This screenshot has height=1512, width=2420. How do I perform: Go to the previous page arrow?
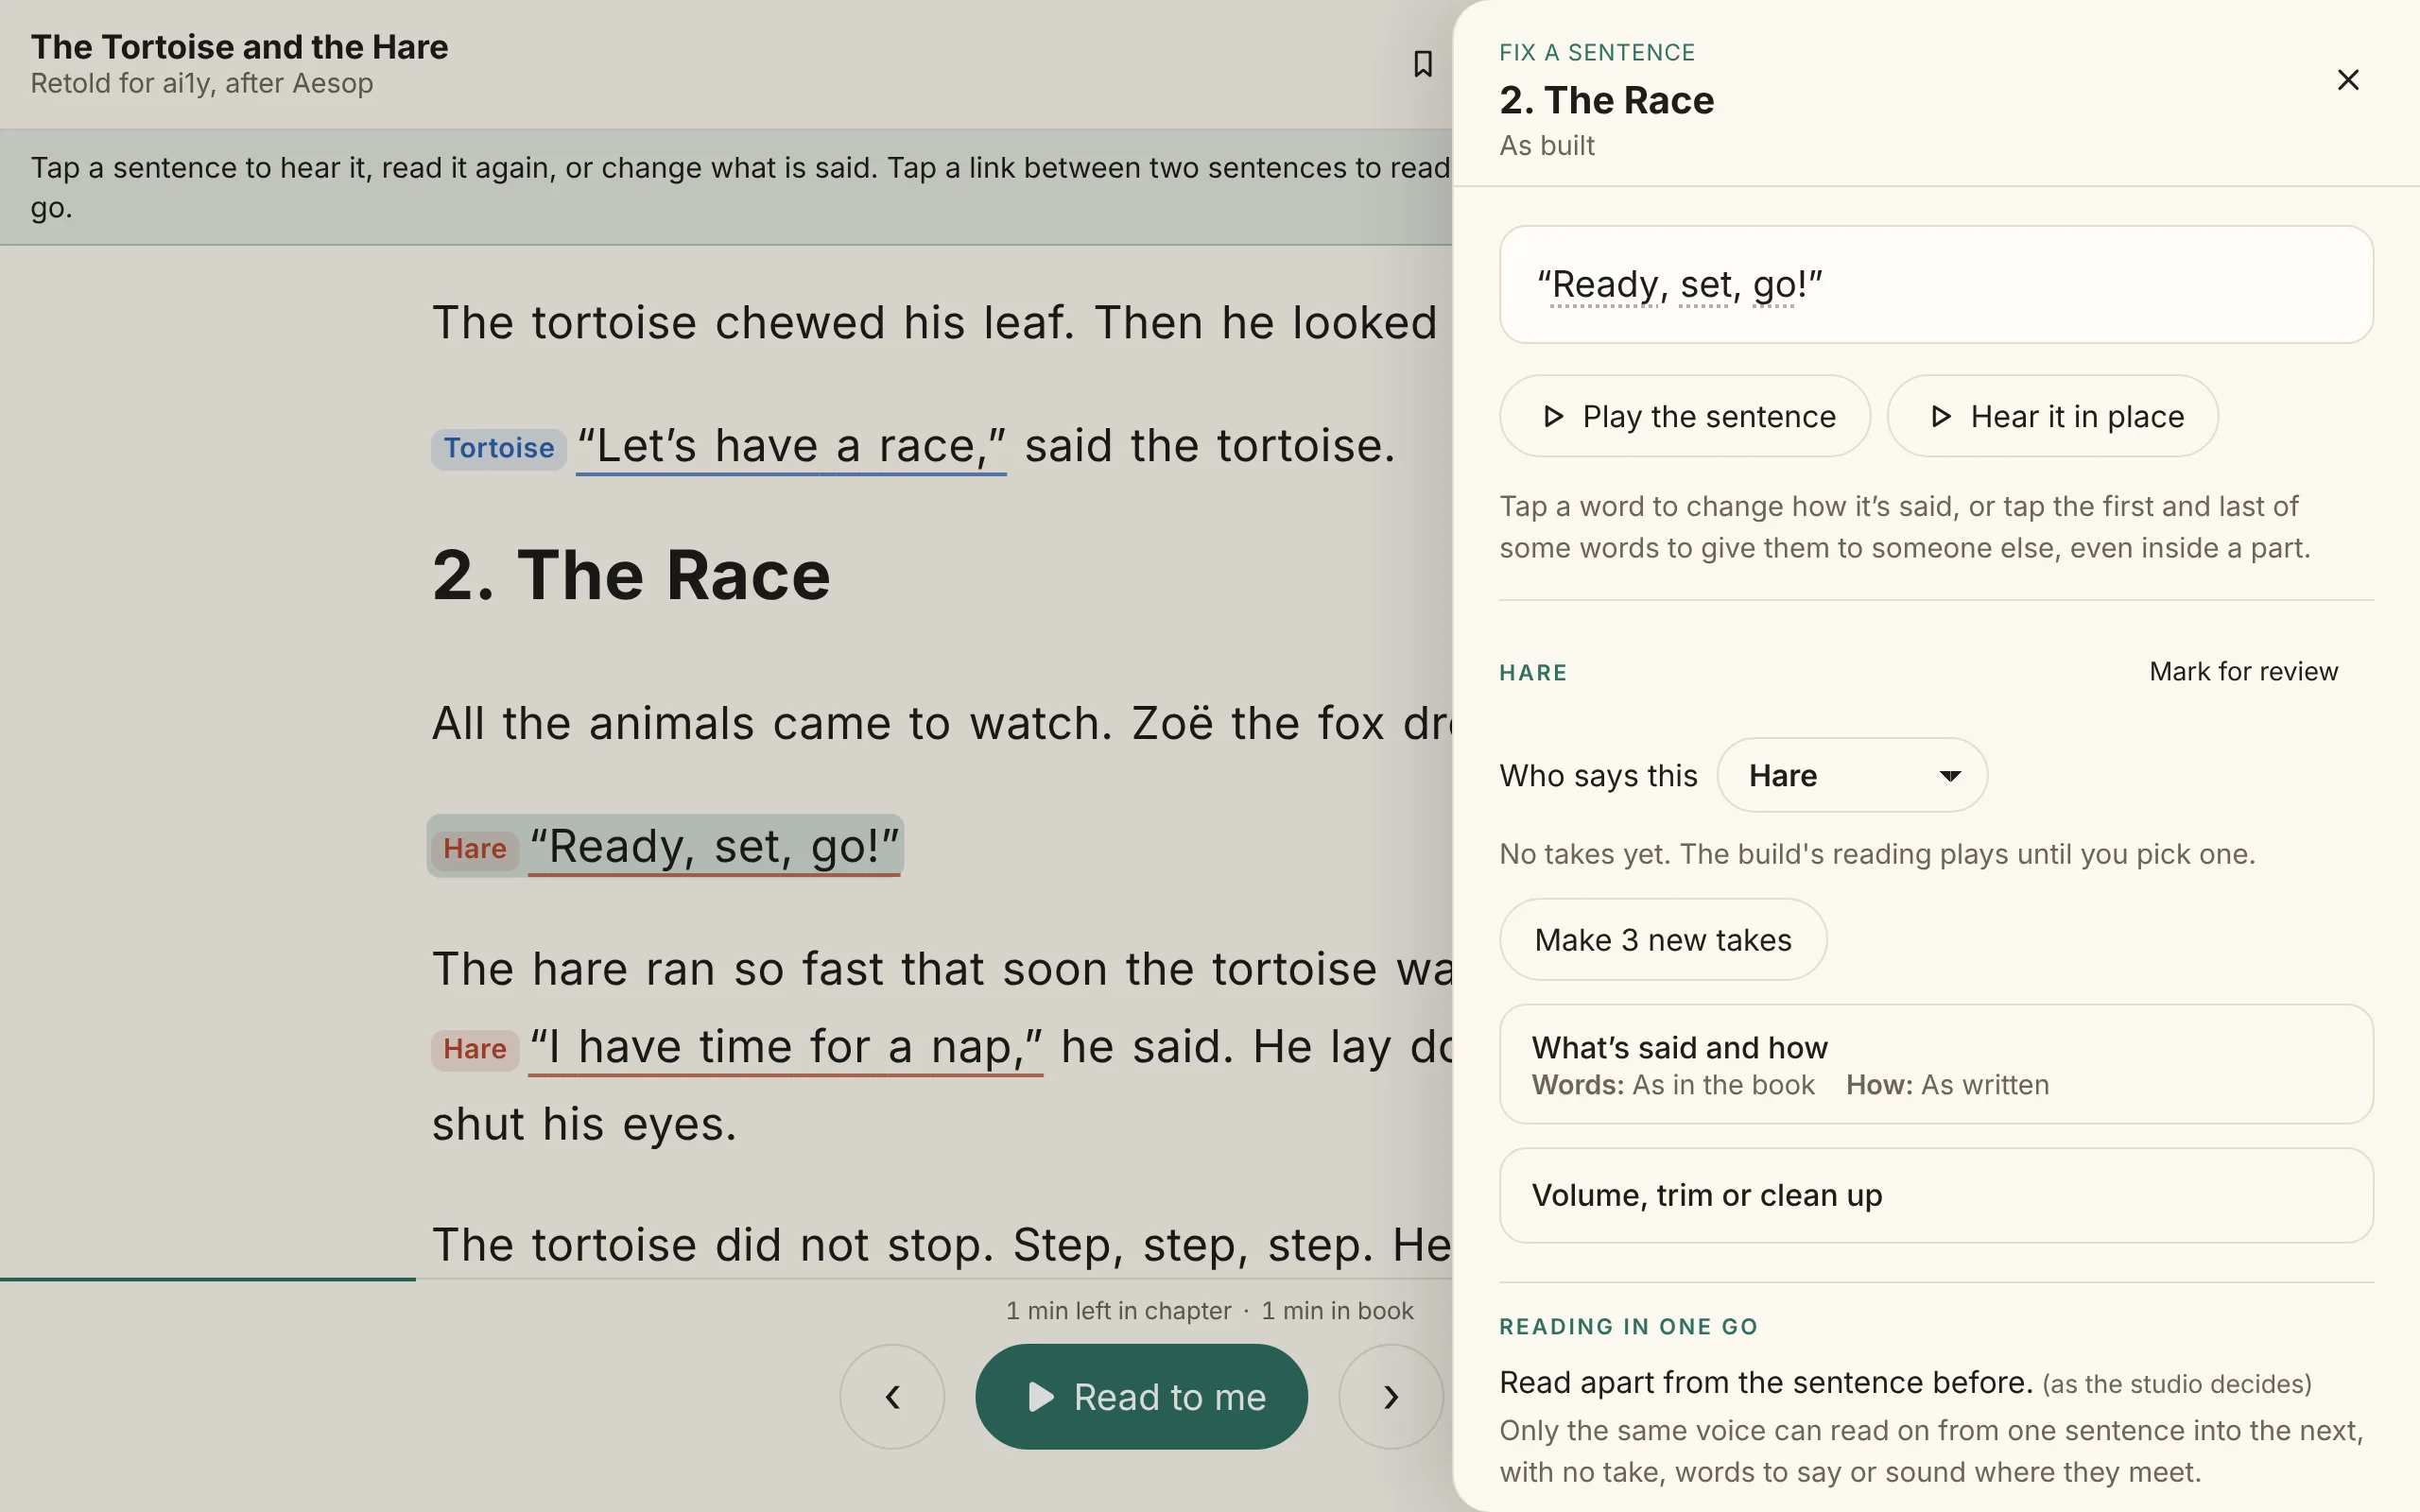pyautogui.click(x=892, y=1396)
